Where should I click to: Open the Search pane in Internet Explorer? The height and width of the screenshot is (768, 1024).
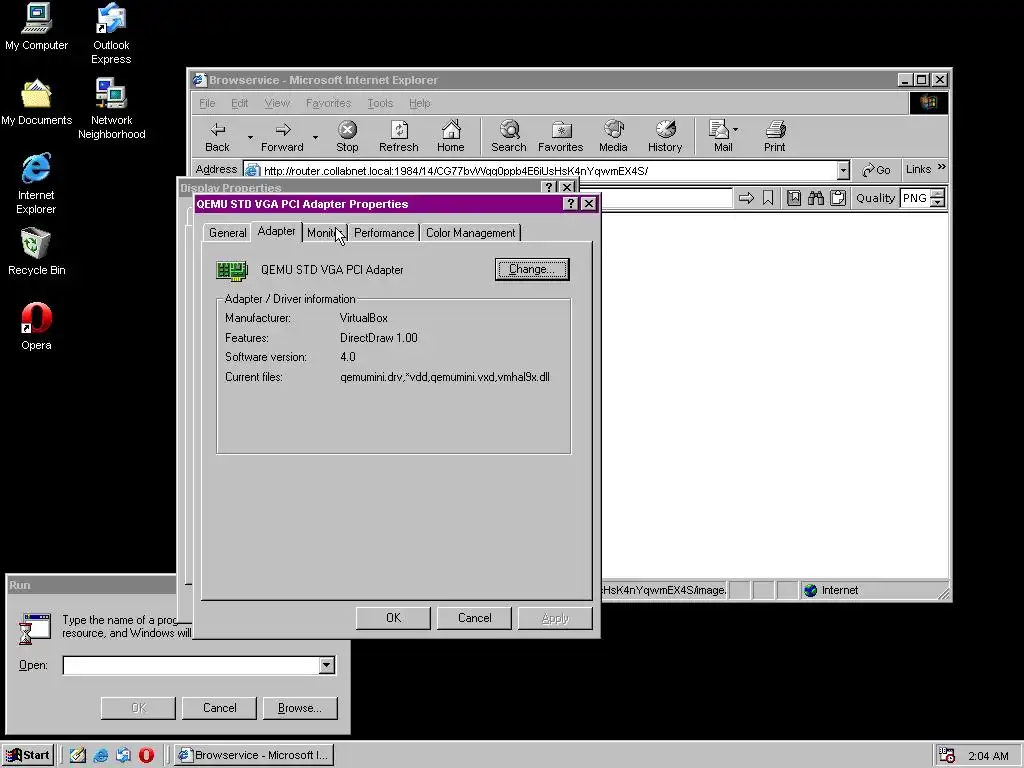[x=509, y=136]
